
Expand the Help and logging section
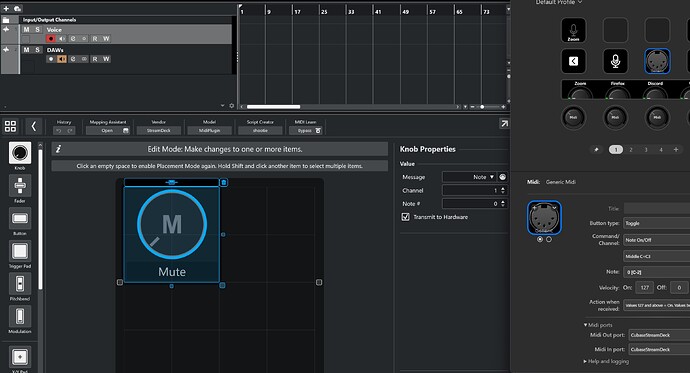coord(606,361)
